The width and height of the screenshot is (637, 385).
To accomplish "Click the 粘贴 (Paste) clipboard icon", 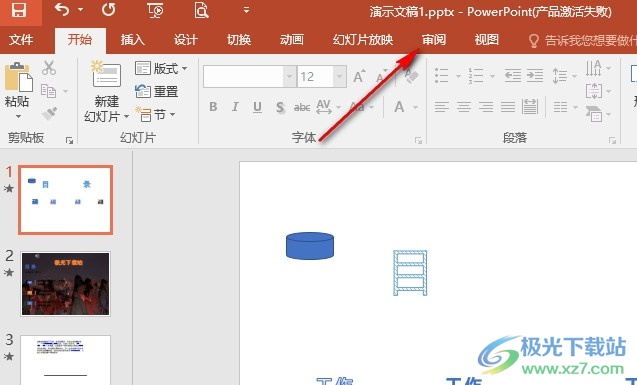I will point(18,77).
